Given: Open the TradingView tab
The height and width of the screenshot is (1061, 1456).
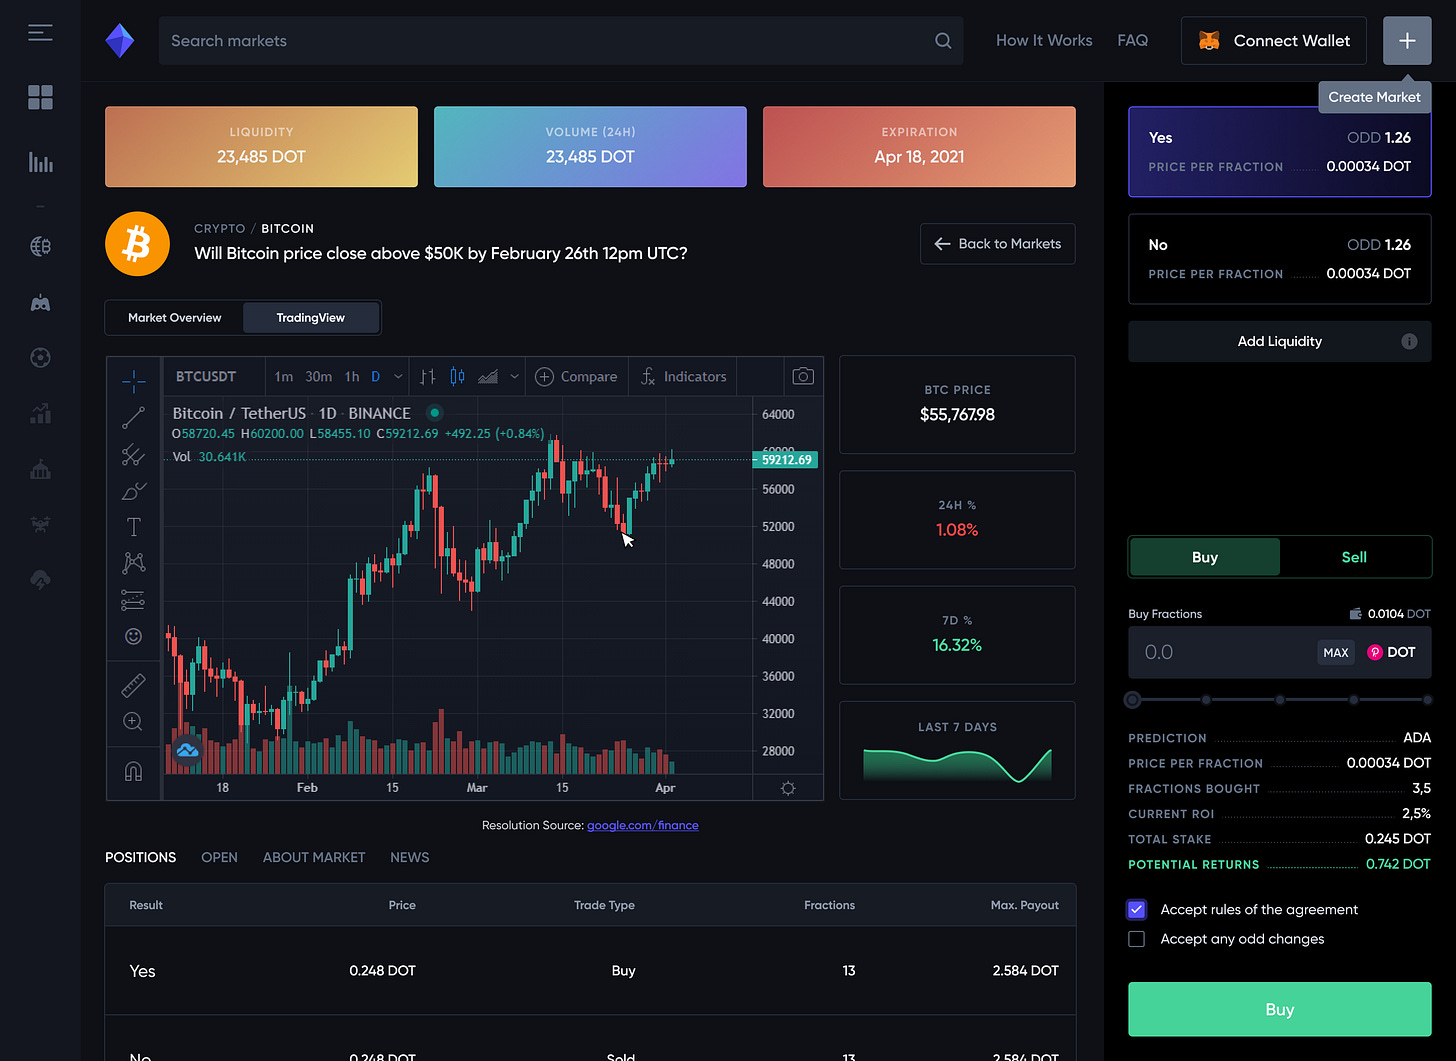Looking at the screenshot, I should (x=310, y=318).
